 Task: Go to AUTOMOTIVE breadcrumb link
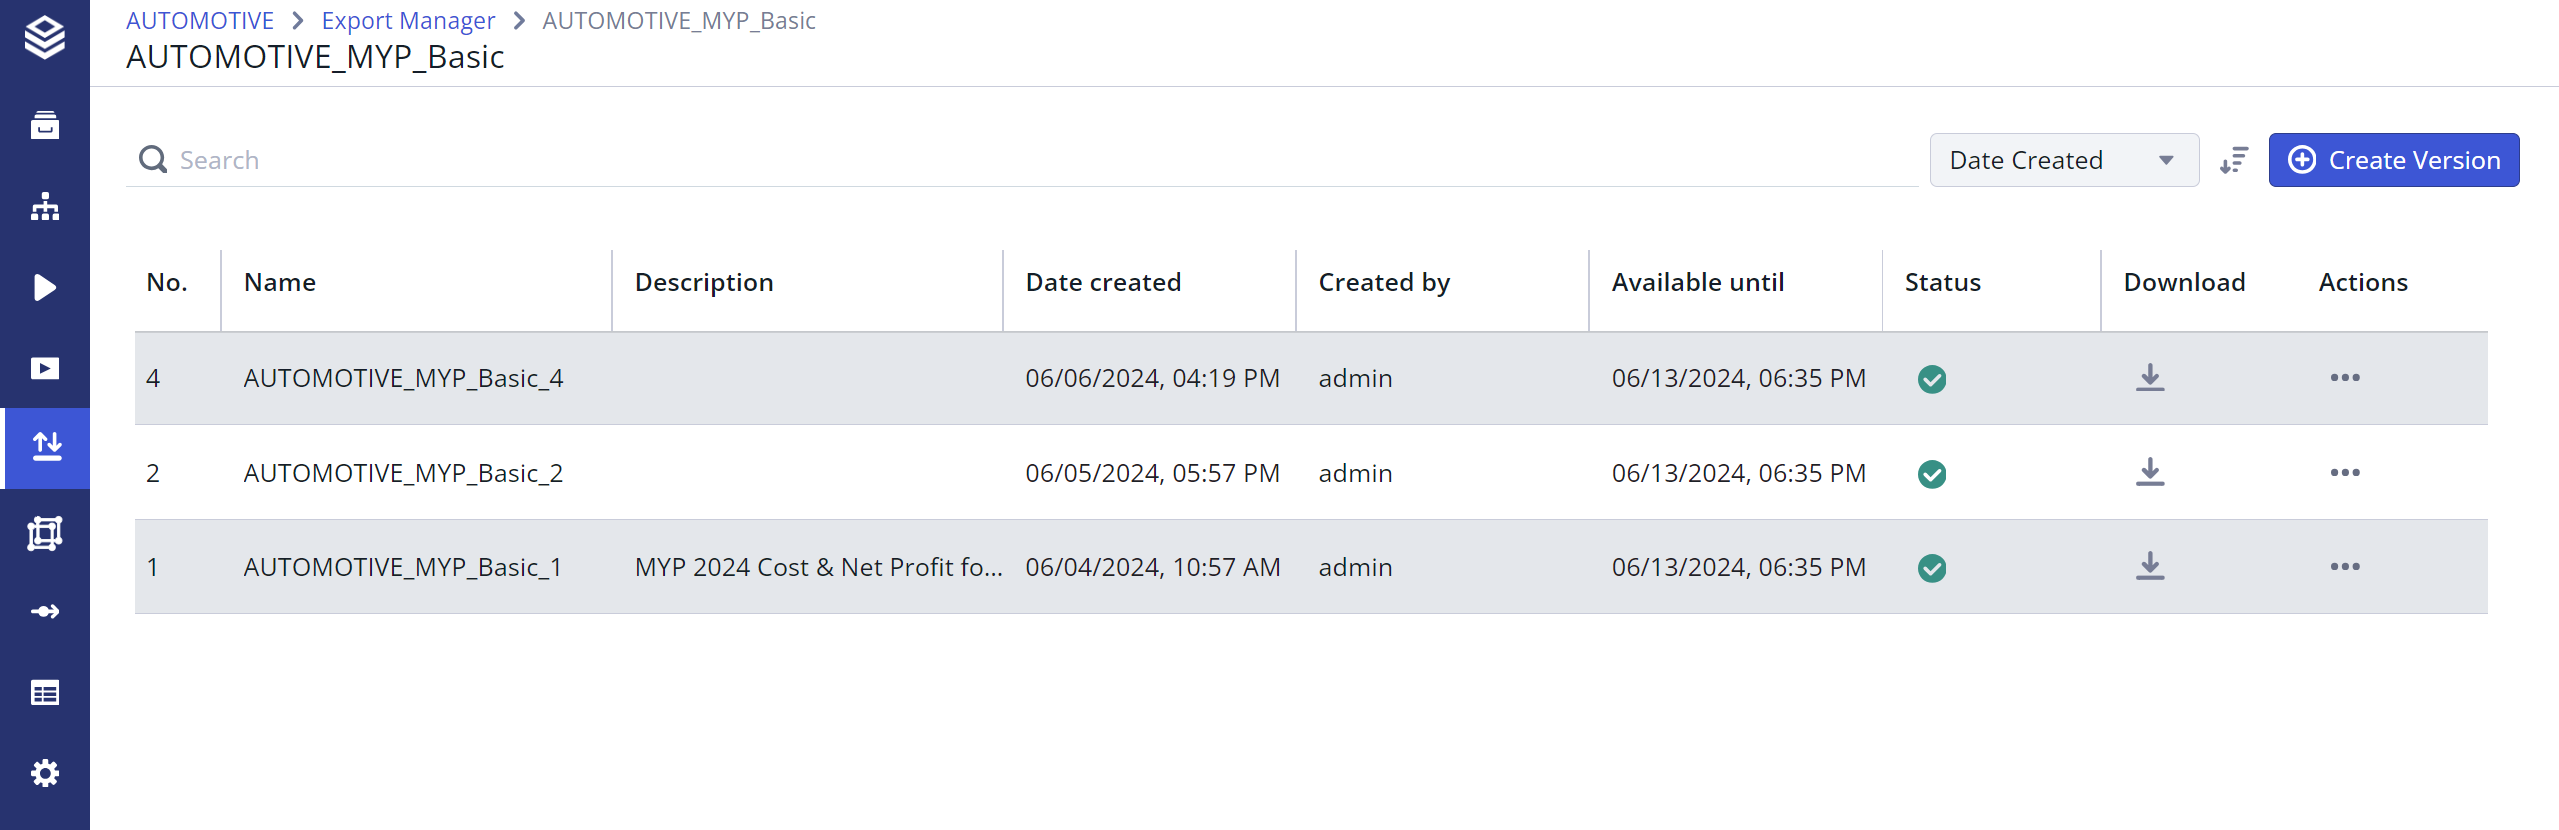pos(200,21)
